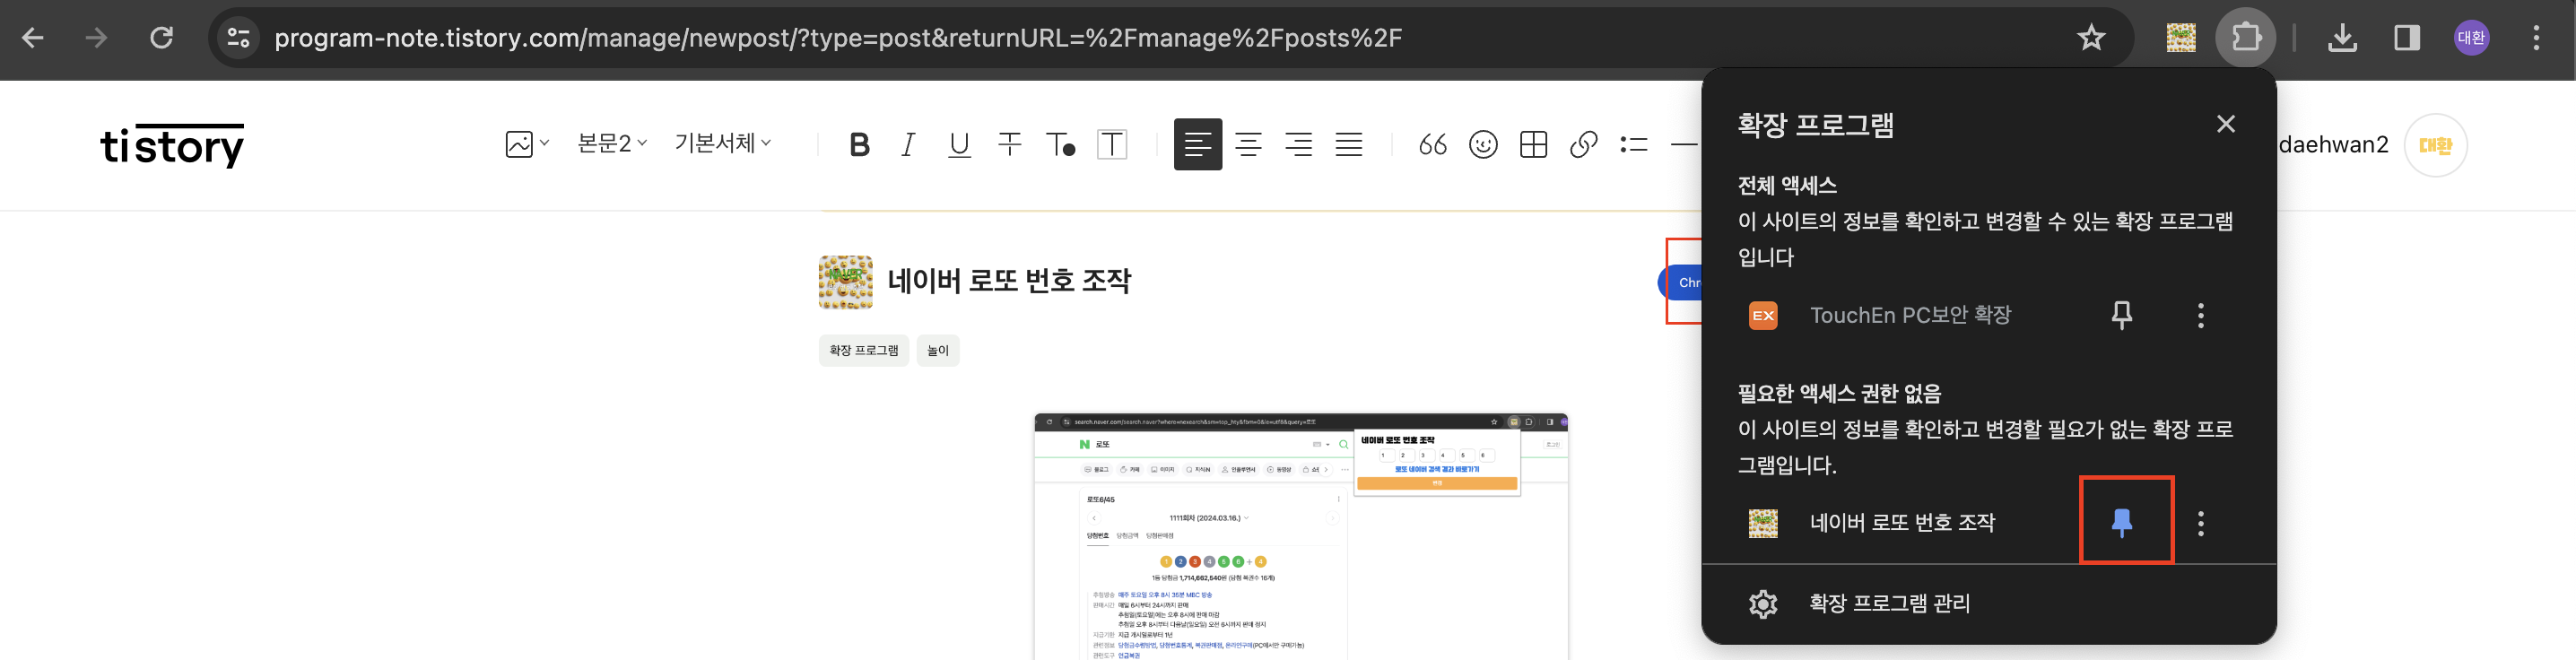Align text center
Viewport: 2576px width, 660px height.
click(x=1248, y=145)
